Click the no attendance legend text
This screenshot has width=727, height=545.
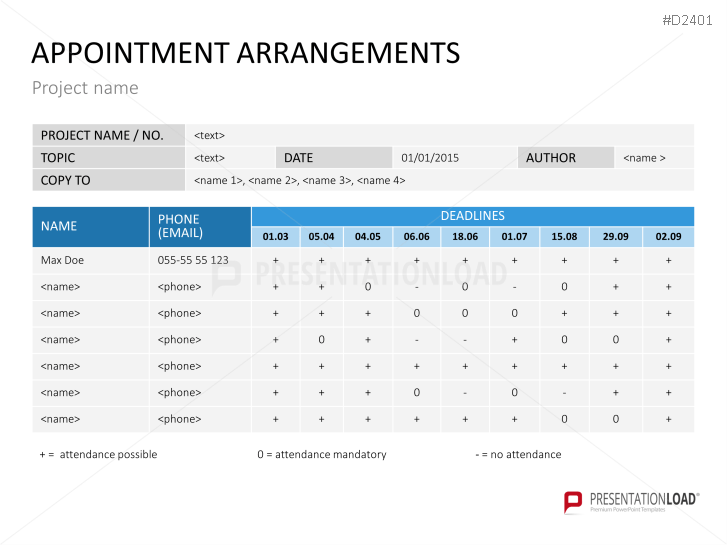pos(518,454)
